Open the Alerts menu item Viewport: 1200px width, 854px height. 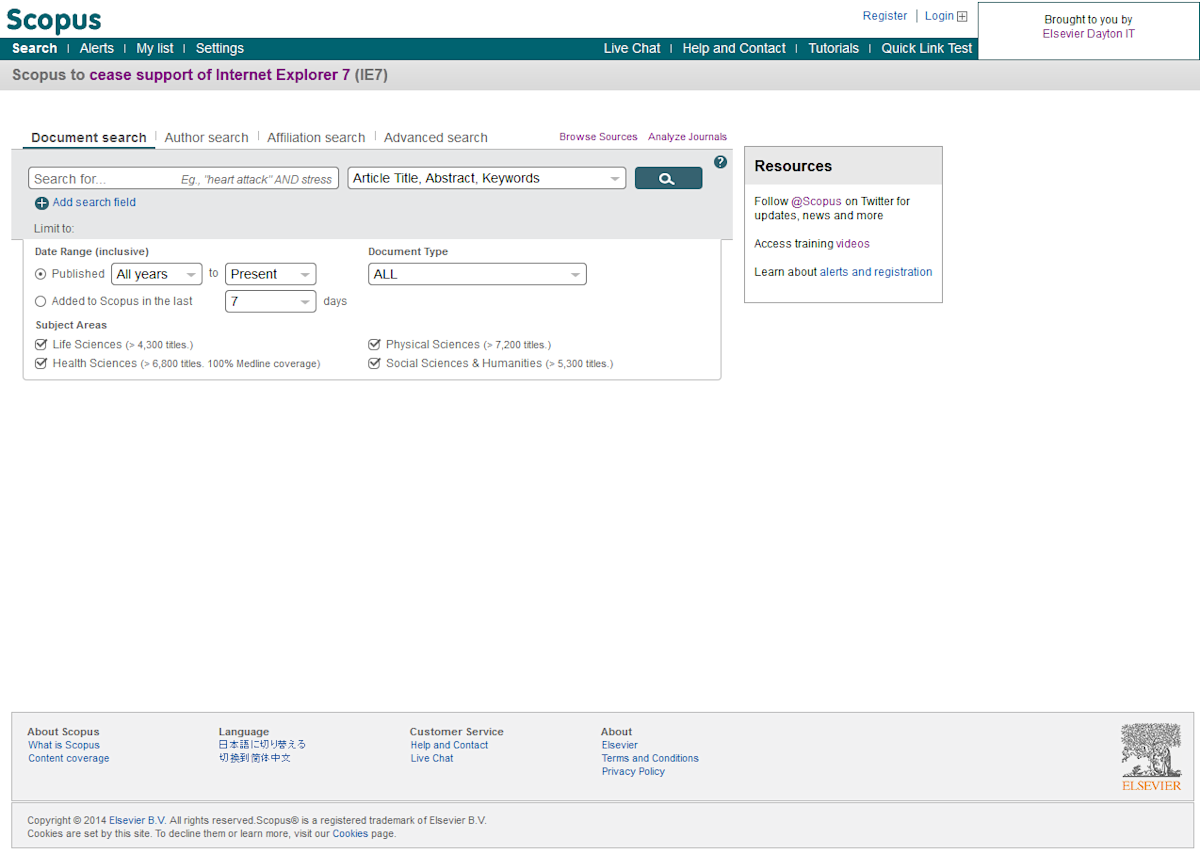96,48
